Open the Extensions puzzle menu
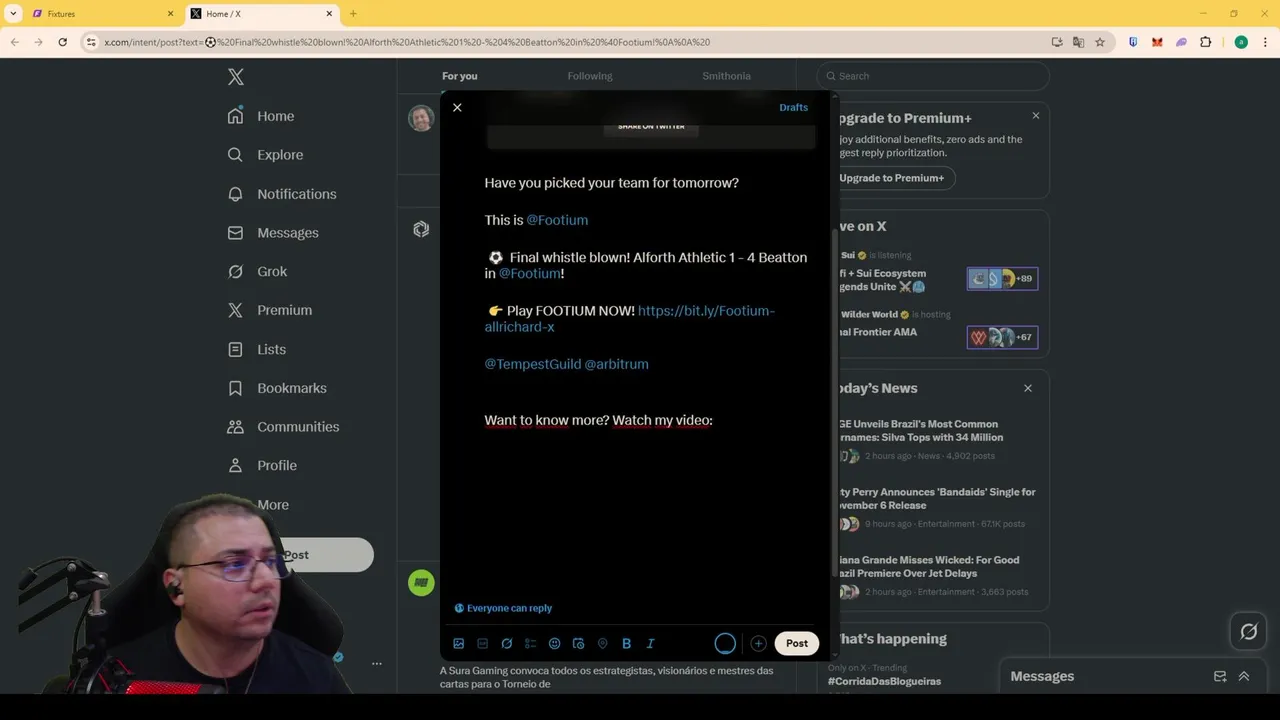The image size is (1280, 720). [x=1205, y=42]
